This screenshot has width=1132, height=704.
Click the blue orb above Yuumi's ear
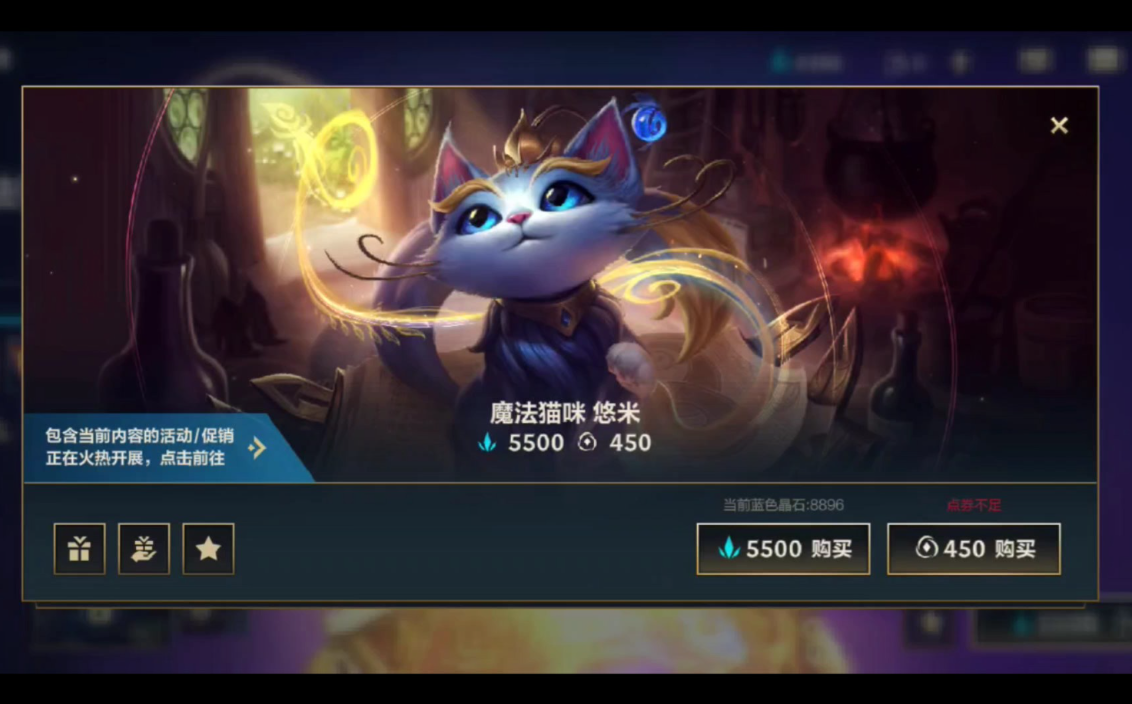pos(648,122)
